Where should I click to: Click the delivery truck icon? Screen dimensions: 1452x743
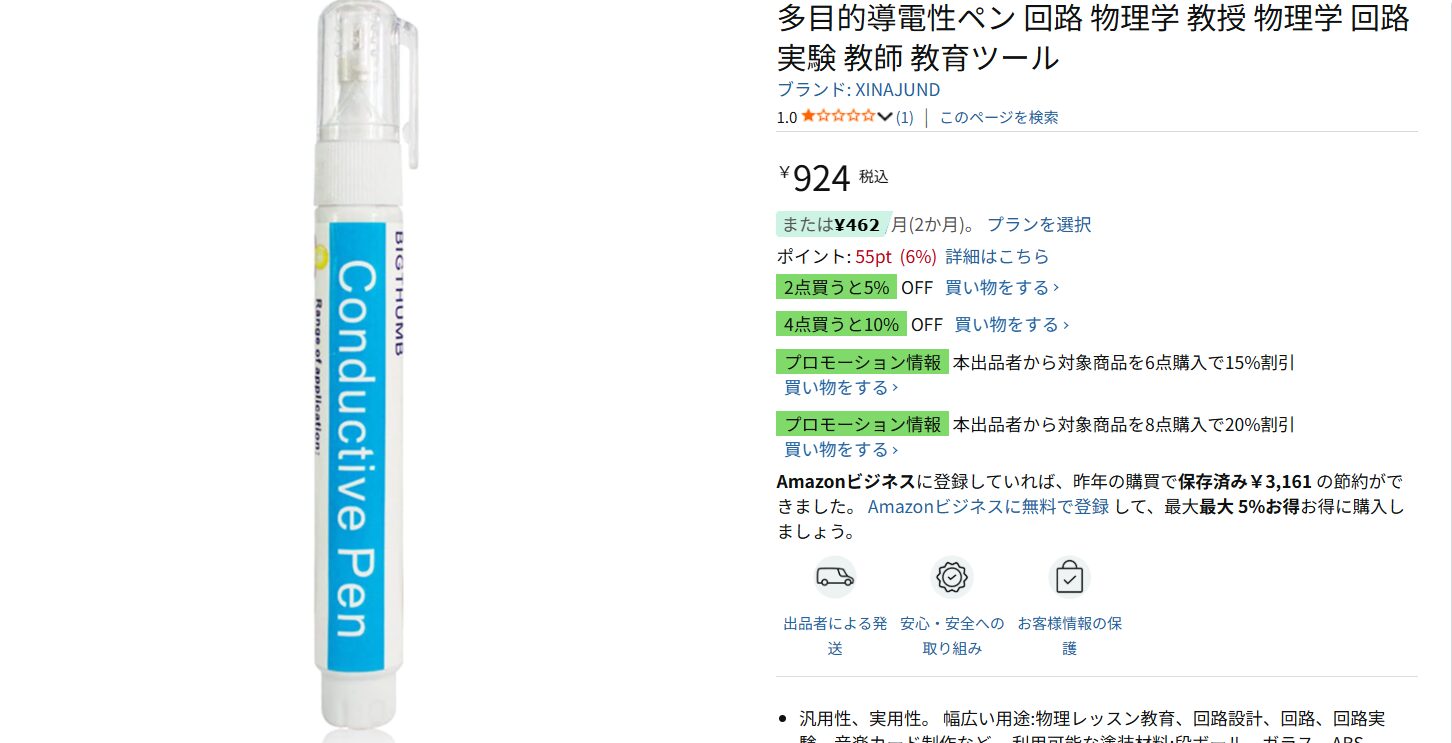click(835, 577)
